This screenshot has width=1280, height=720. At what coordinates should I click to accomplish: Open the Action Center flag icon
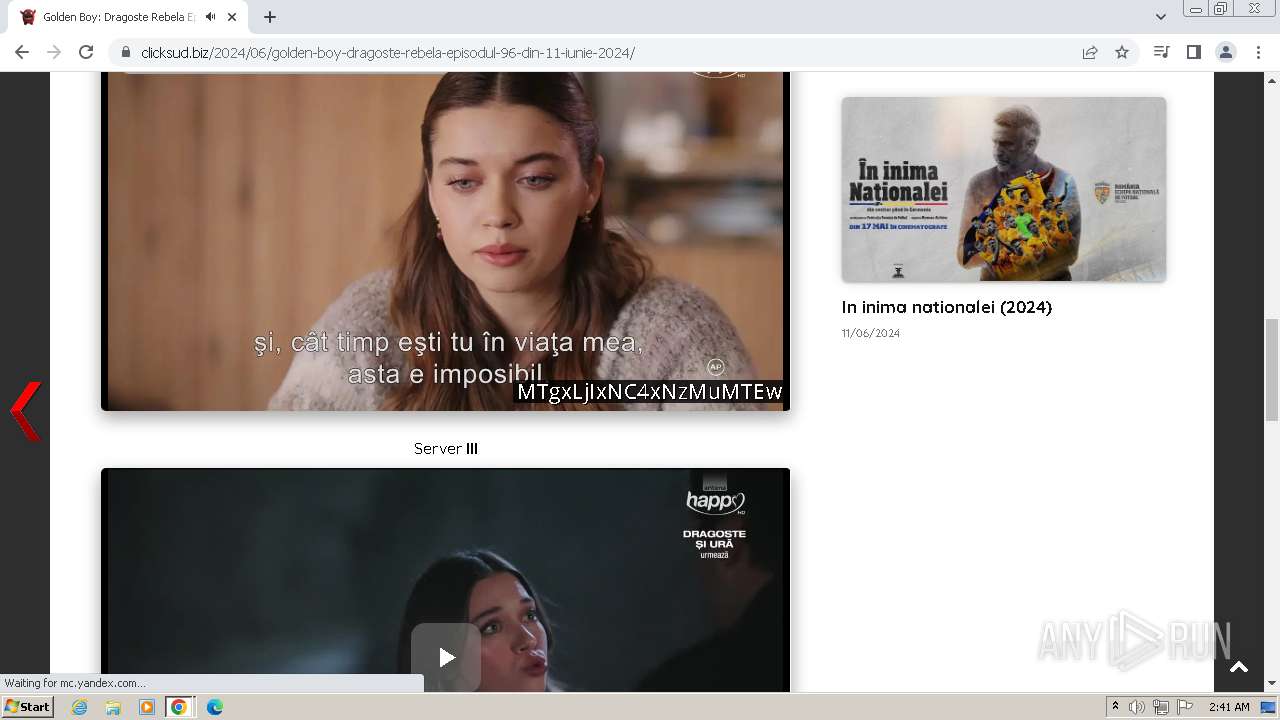coord(1183,707)
